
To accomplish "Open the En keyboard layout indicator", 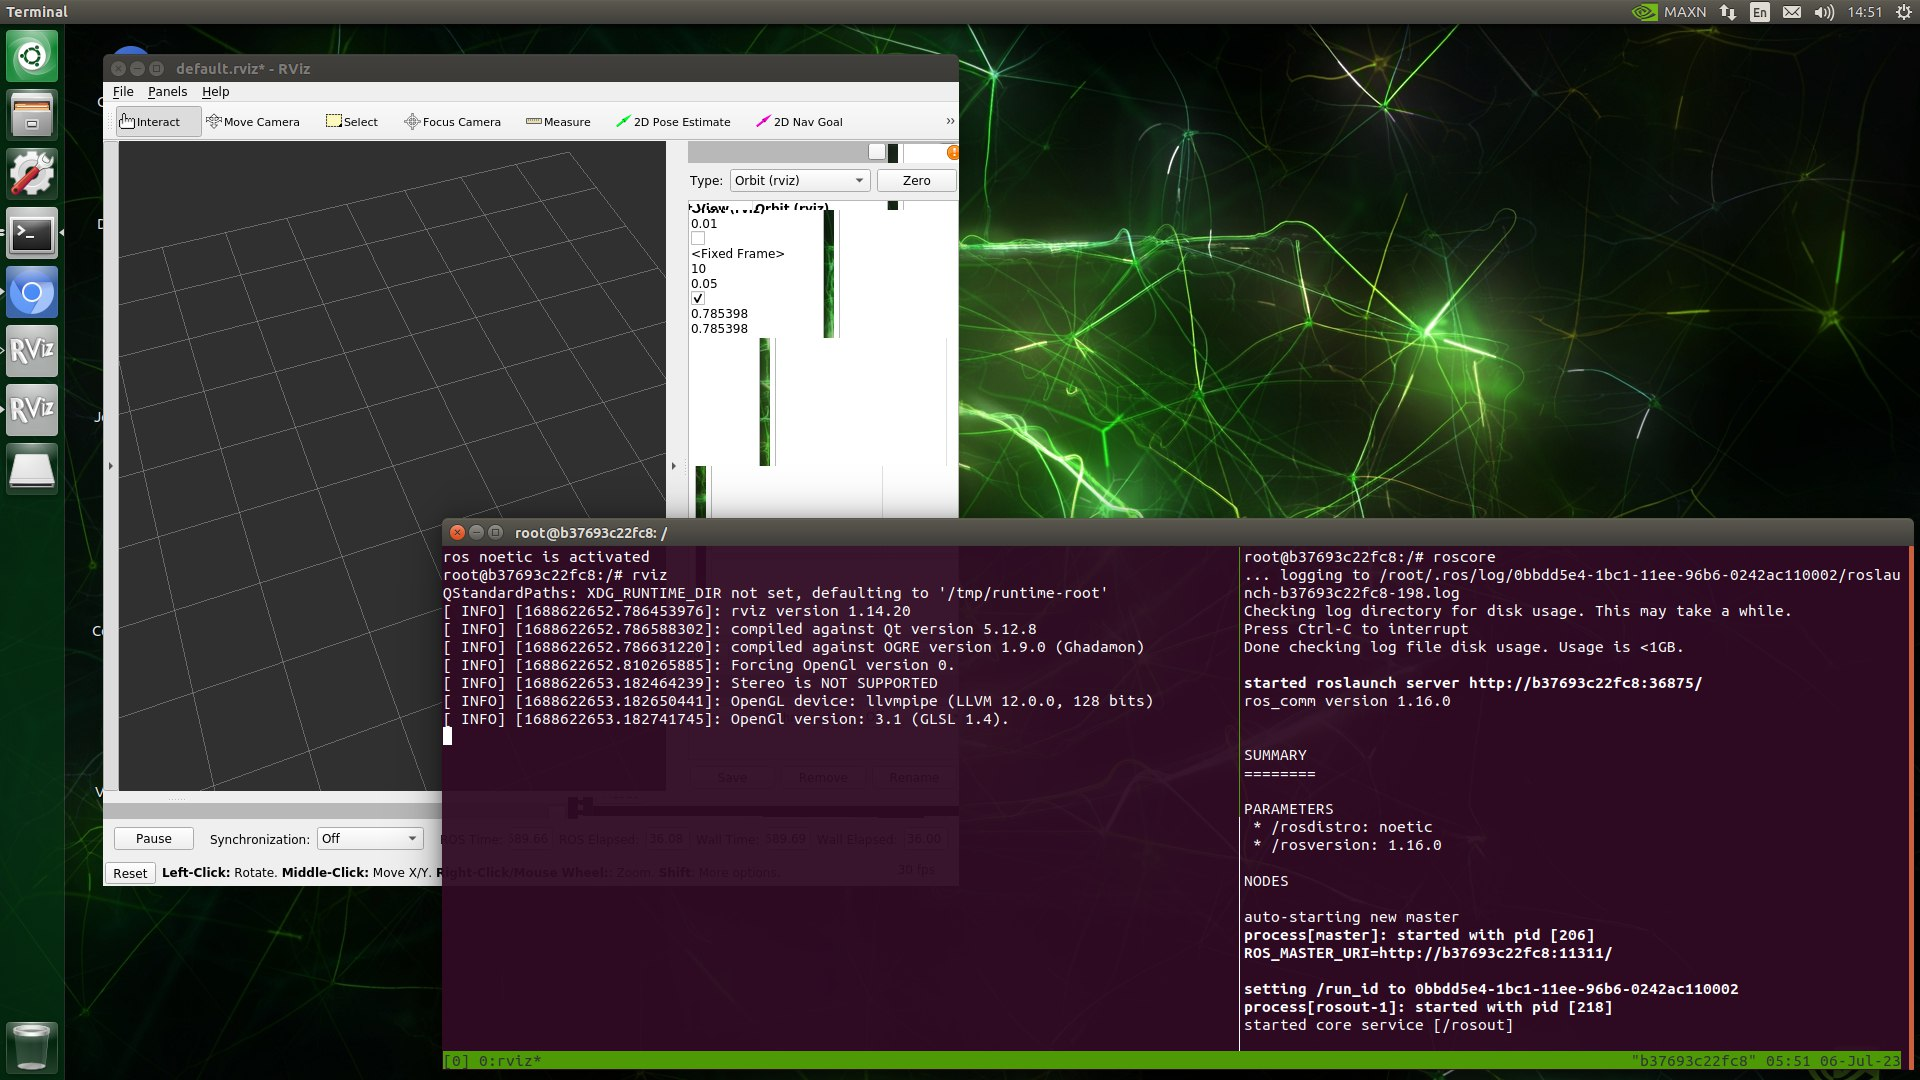I will [x=1760, y=12].
